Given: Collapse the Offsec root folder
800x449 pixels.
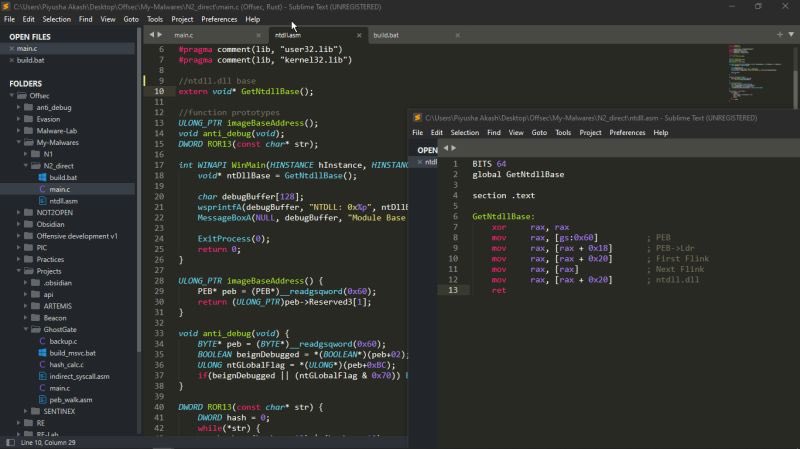Looking at the screenshot, I should [x=12, y=96].
